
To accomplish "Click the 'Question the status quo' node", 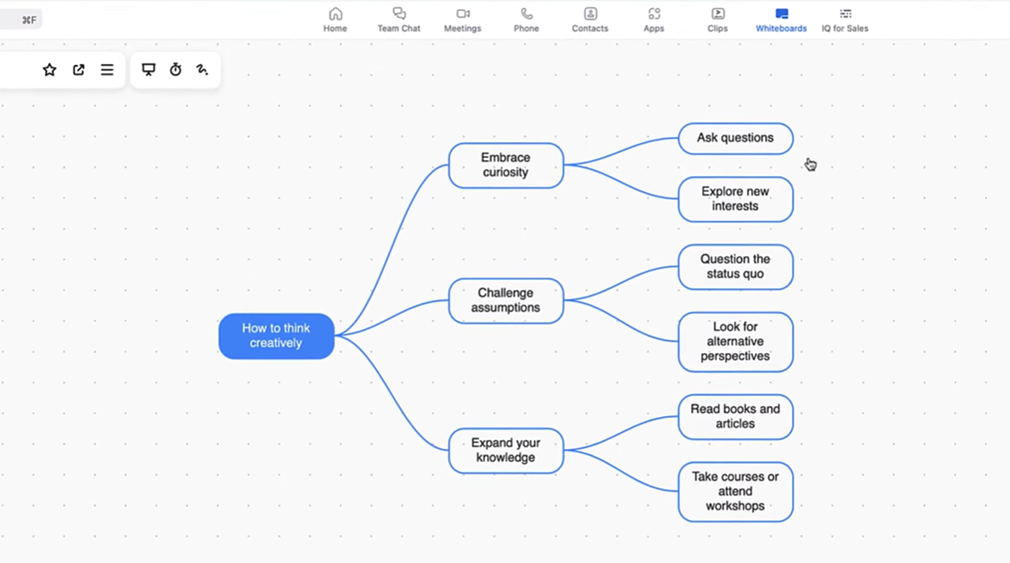I will [735, 267].
